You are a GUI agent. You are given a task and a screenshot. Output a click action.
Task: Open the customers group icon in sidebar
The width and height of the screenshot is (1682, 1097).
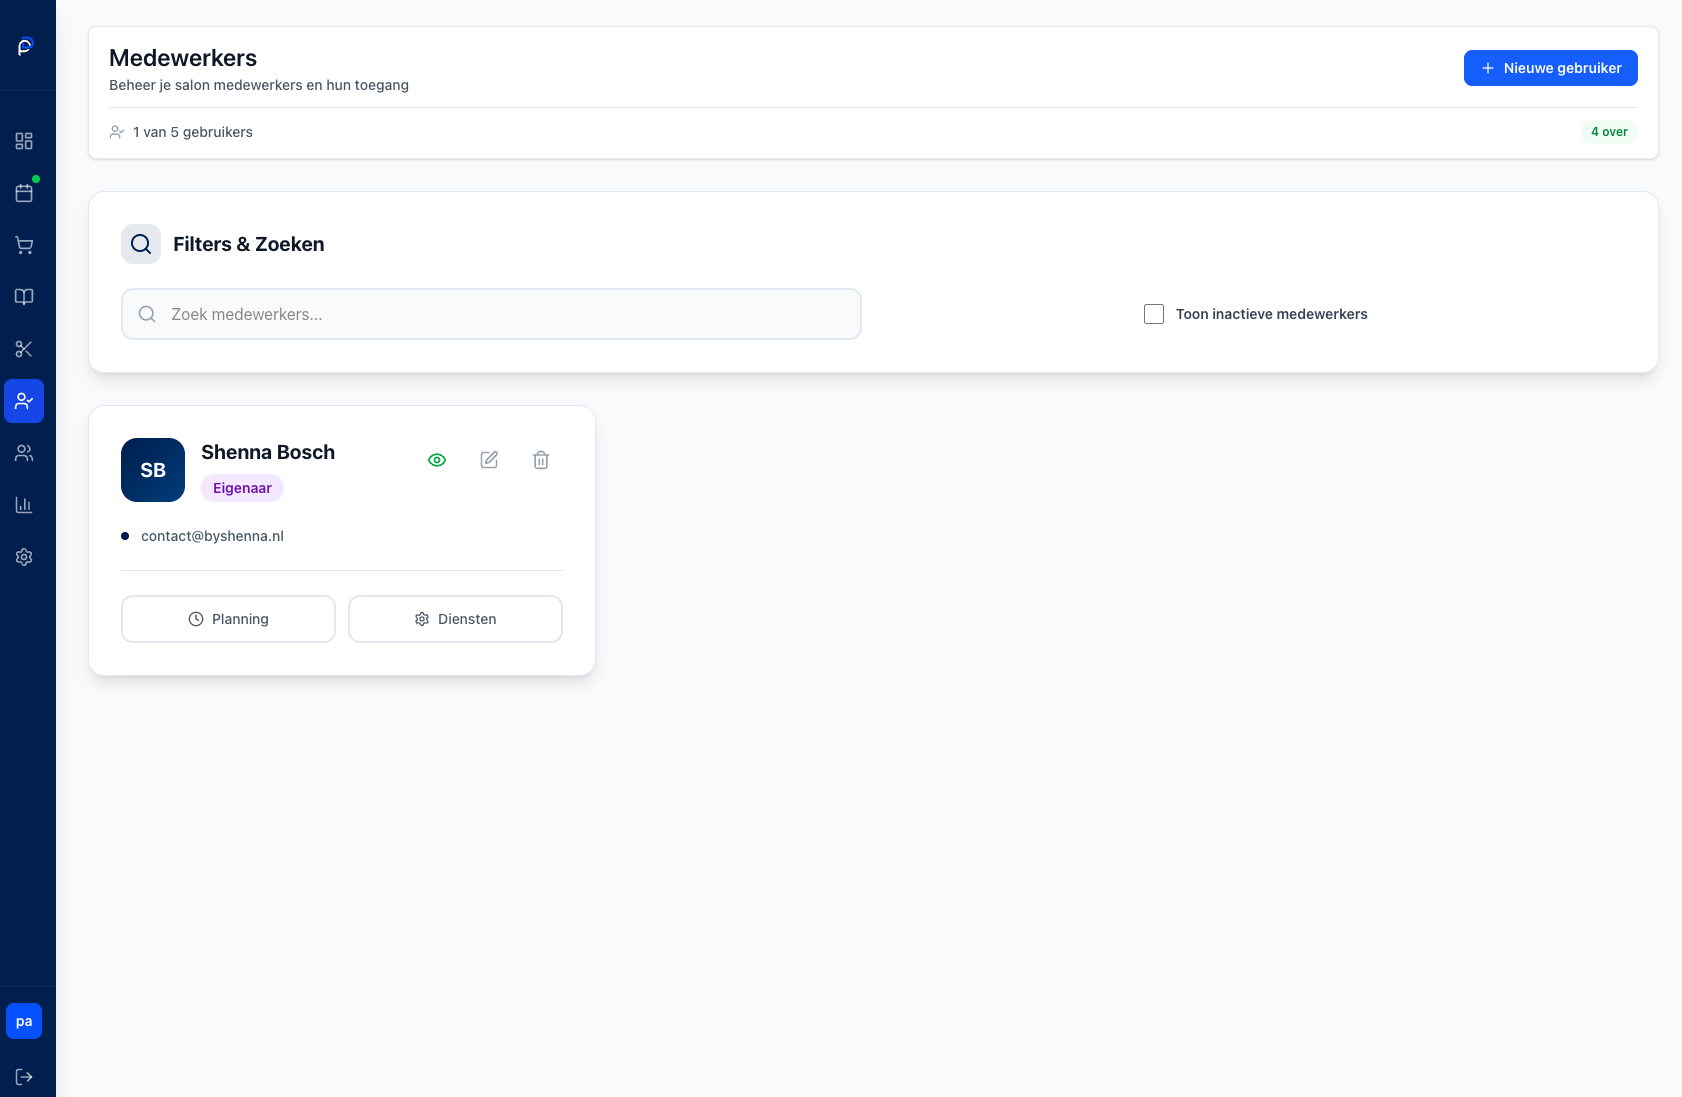[24, 453]
